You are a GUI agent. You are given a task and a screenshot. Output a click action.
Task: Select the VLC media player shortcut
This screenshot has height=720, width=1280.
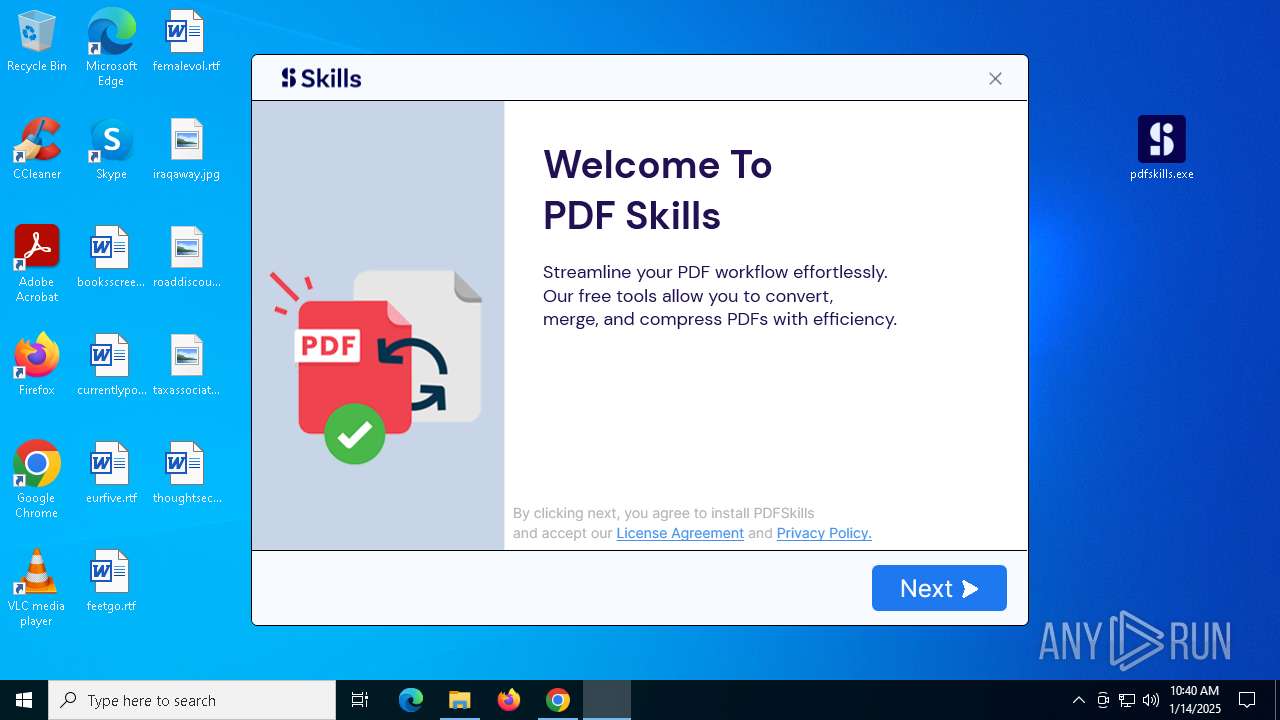coord(37,588)
